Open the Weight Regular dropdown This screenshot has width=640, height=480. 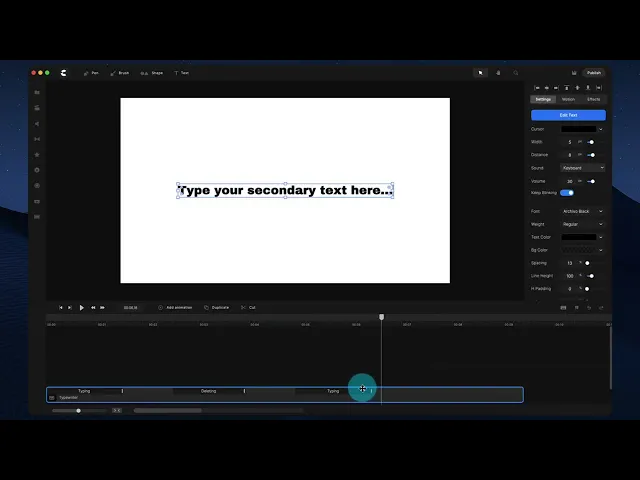point(582,224)
